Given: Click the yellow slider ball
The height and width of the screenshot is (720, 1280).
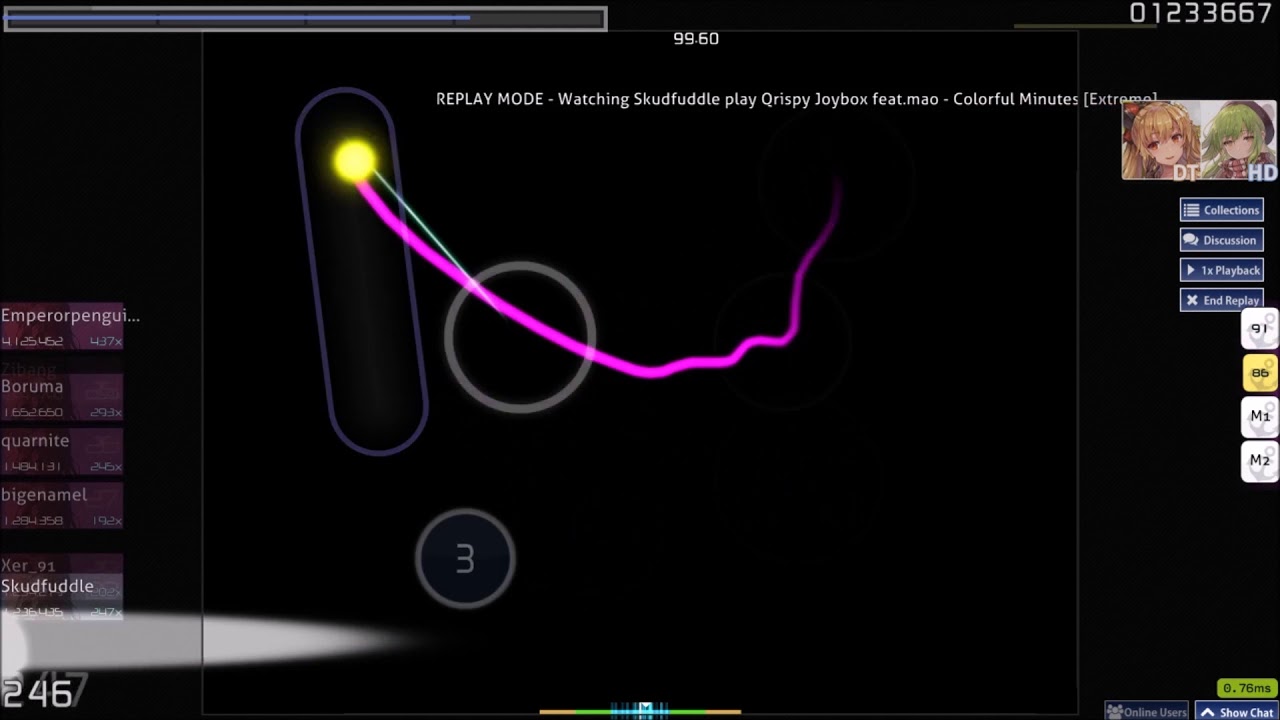Looking at the screenshot, I should 354,161.
